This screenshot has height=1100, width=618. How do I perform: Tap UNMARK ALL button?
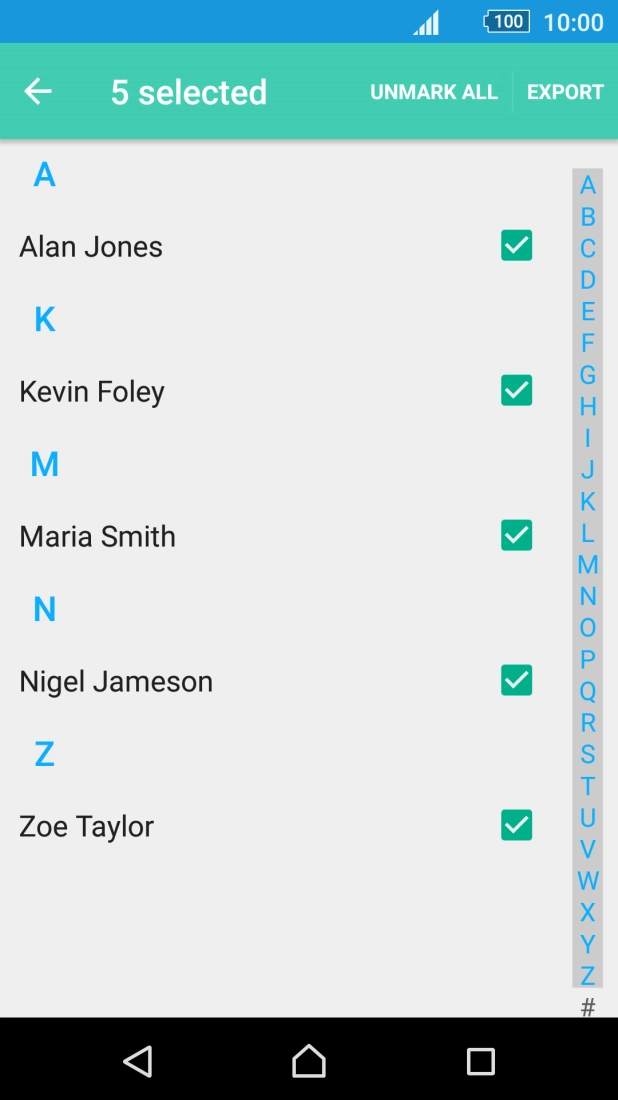coord(434,92)
